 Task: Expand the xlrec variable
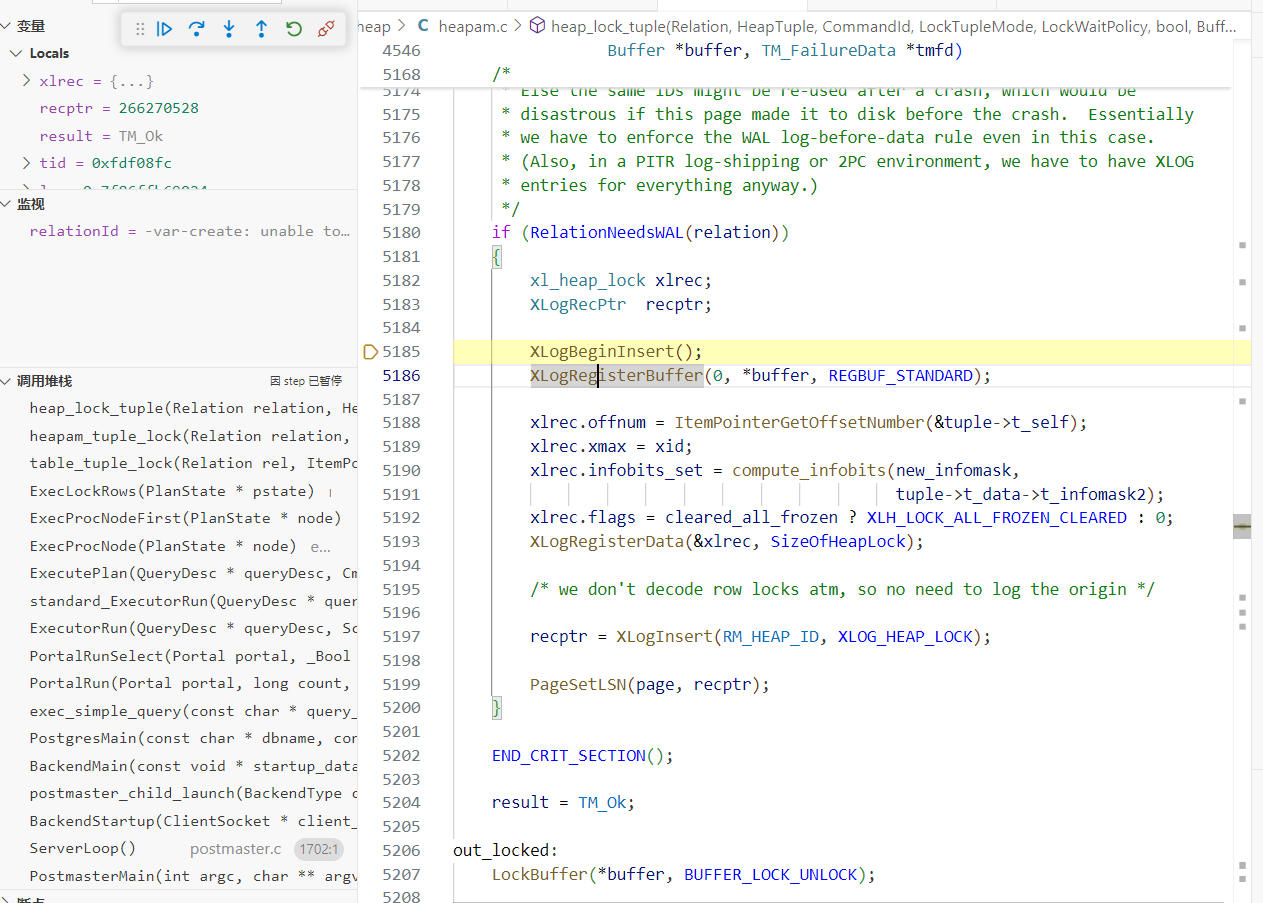point(27,81)
